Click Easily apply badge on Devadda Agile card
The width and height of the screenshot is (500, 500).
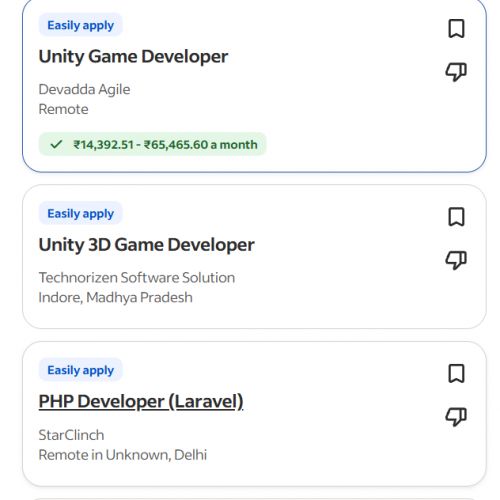tap(81, 25)
